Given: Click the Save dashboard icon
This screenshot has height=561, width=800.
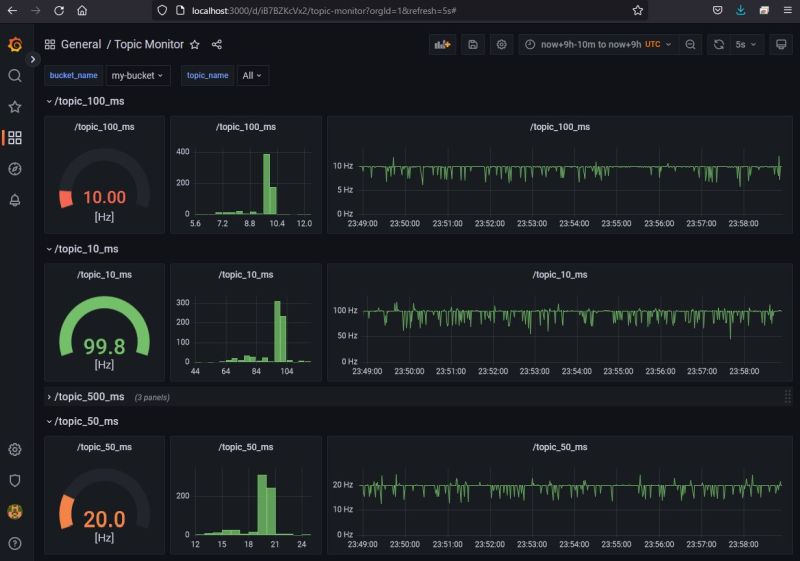Looking at the screenshot, I should pyautogui.click(x=473, y=44).
